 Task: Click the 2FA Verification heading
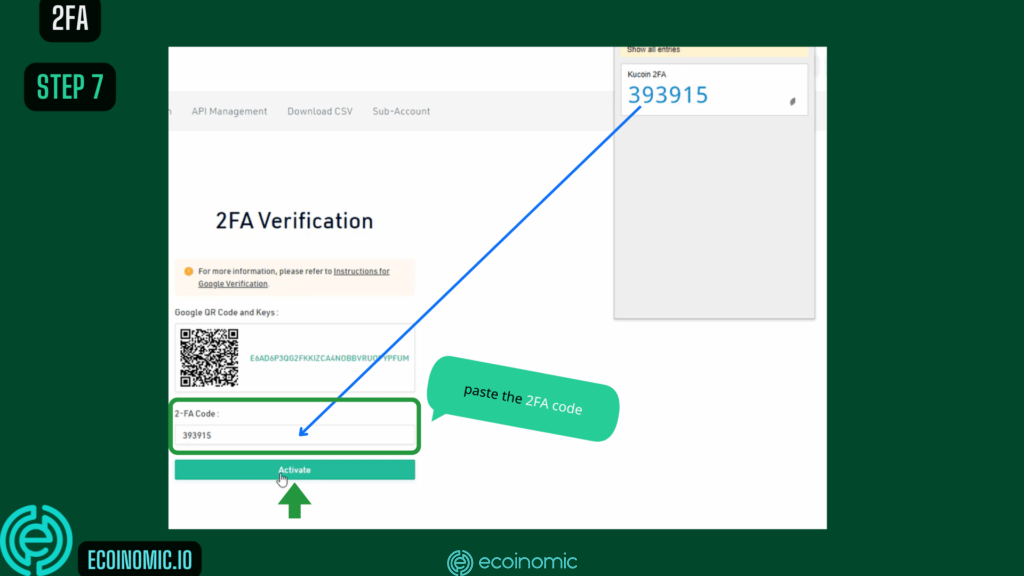295,221
